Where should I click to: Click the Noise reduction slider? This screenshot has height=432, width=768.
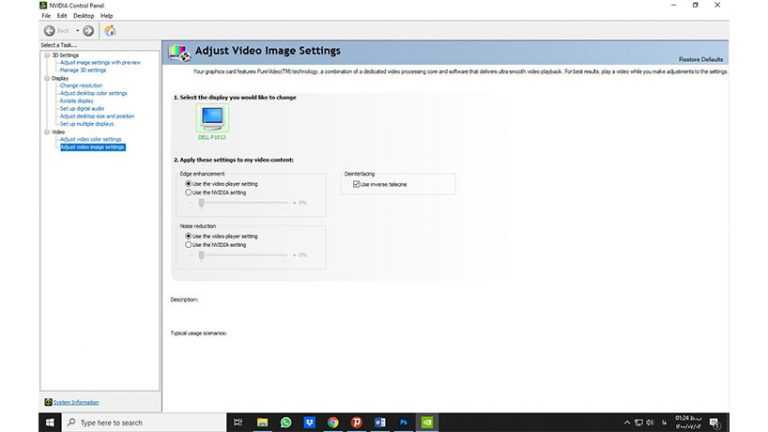(x=242, y=255)
